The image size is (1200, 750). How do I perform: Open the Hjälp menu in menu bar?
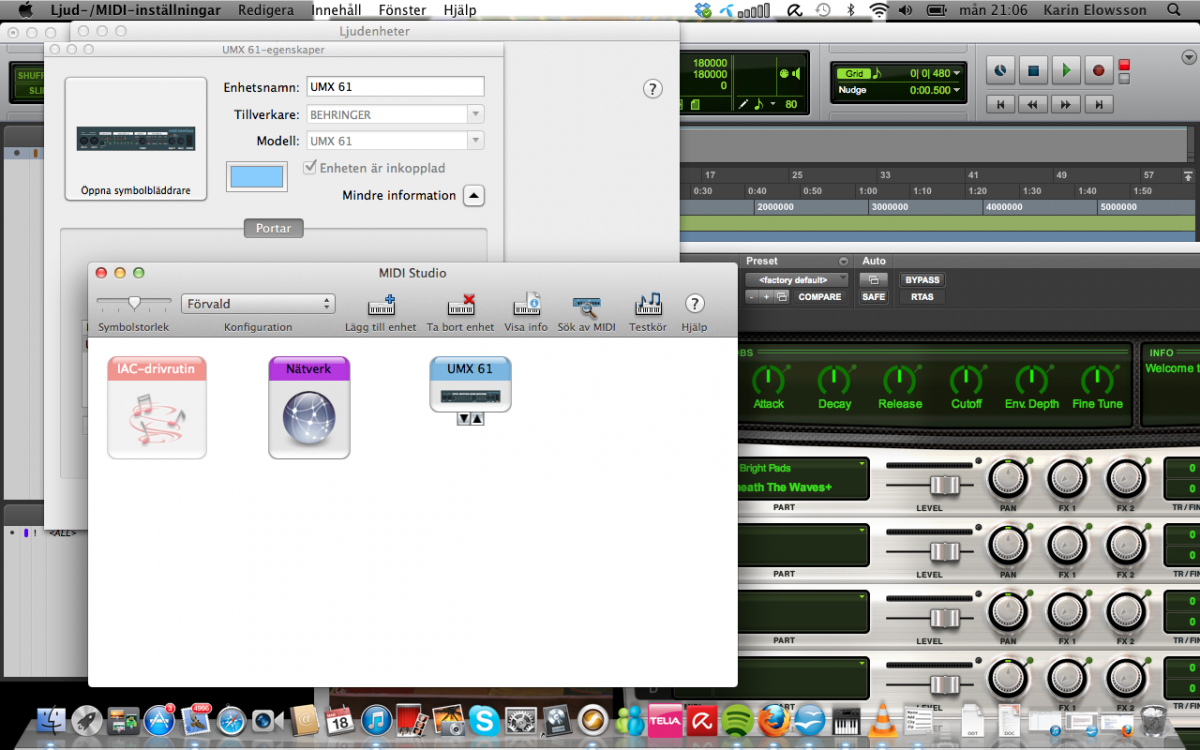point(460,10)
